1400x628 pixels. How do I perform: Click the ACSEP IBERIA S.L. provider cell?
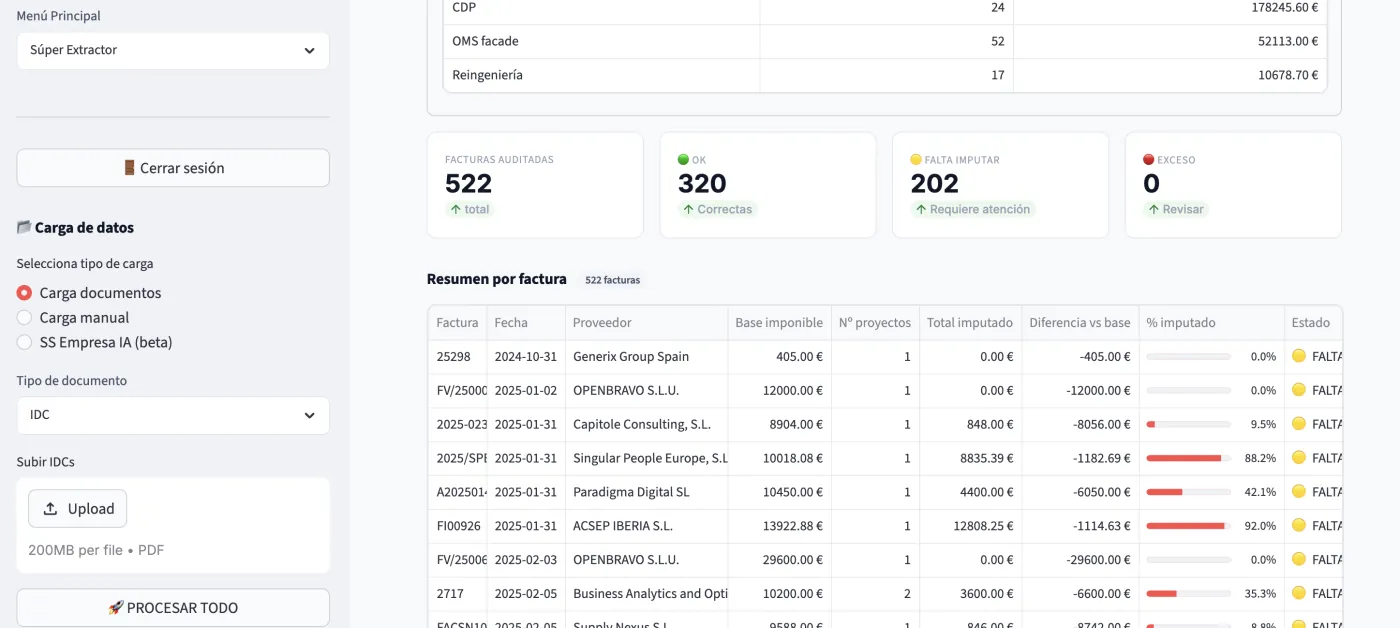tap(646, 526)
